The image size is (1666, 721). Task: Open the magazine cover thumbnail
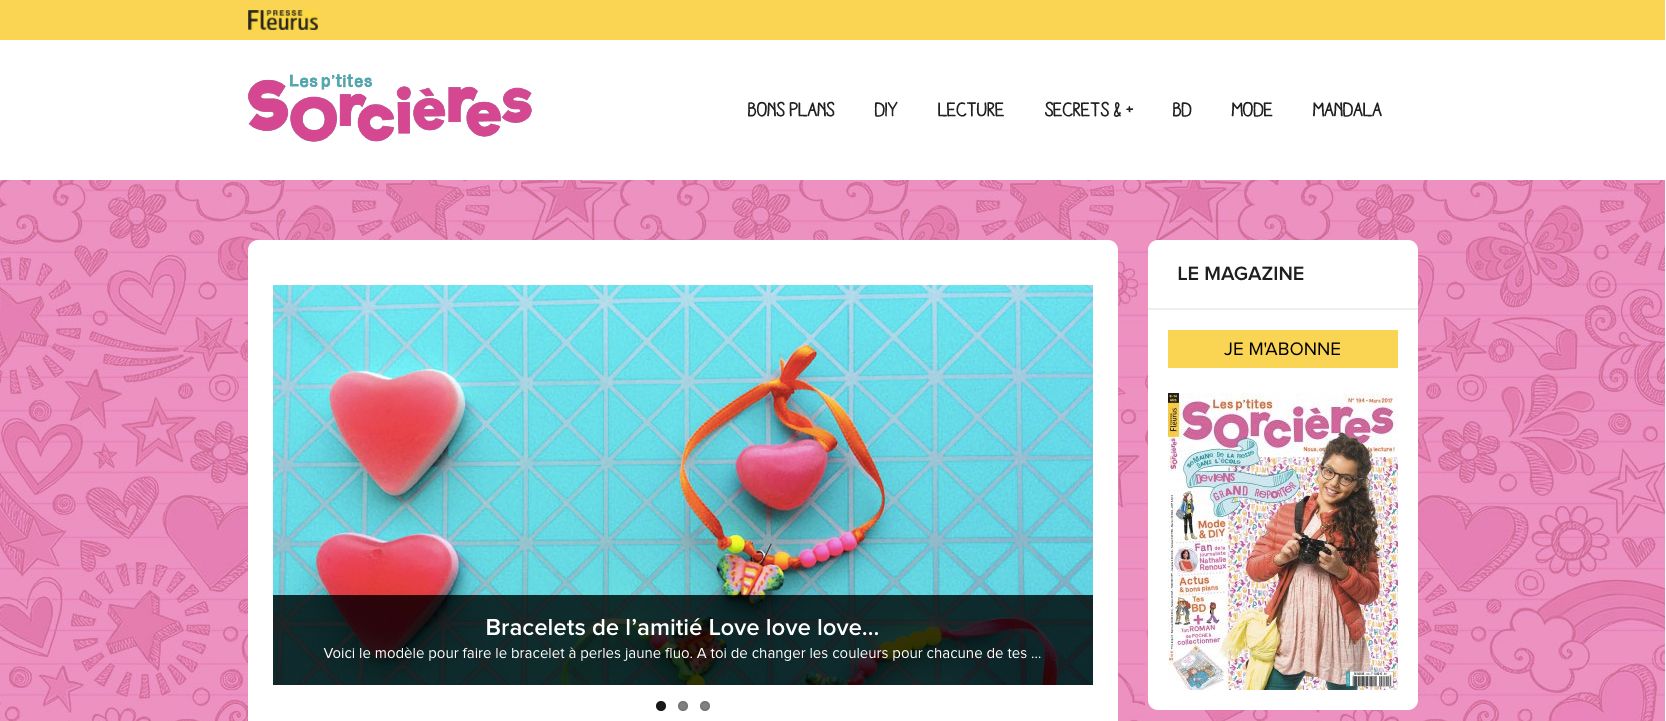click(1283, 541)
